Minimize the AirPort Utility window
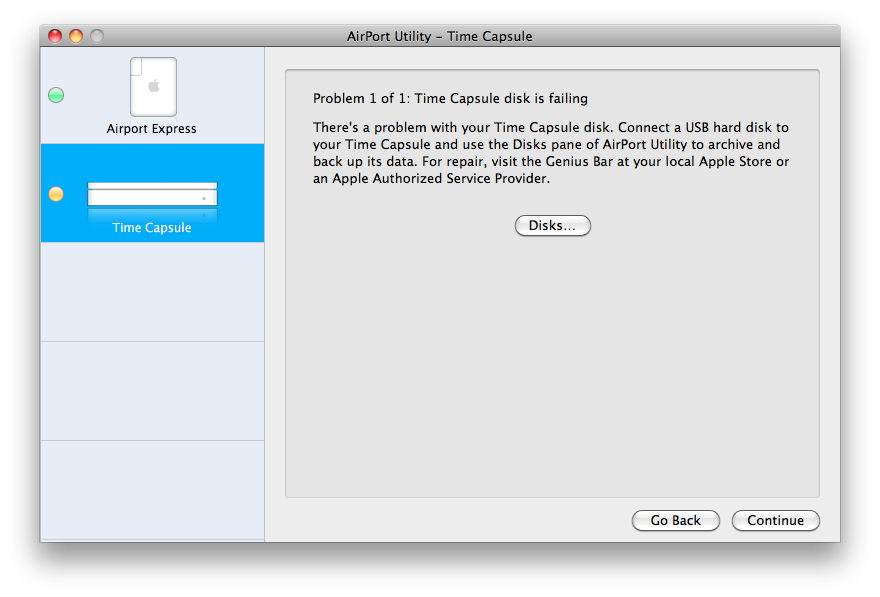 [x=76, y=36]
